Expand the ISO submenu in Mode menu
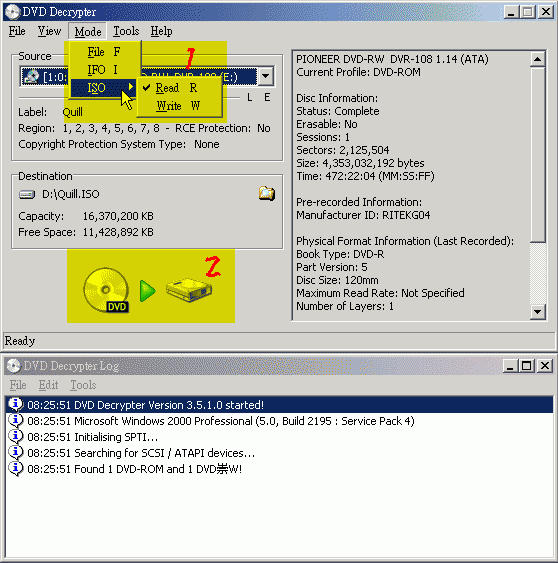Screen dimensions: 558x563 click(103, 88)
